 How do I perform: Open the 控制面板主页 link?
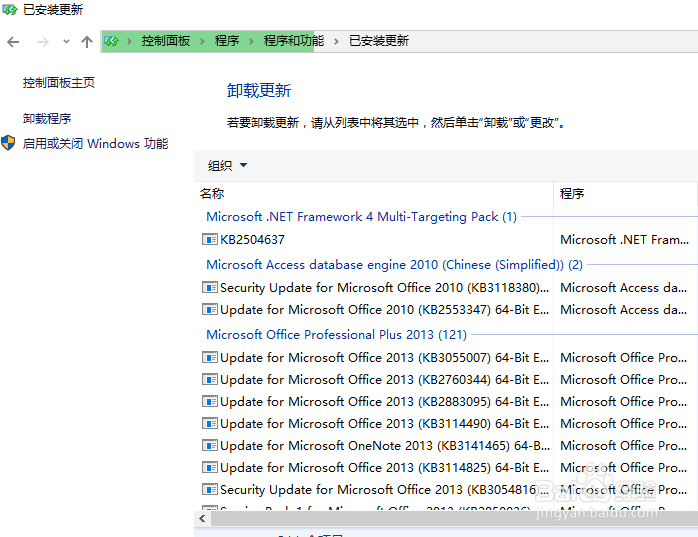point(59,83)
